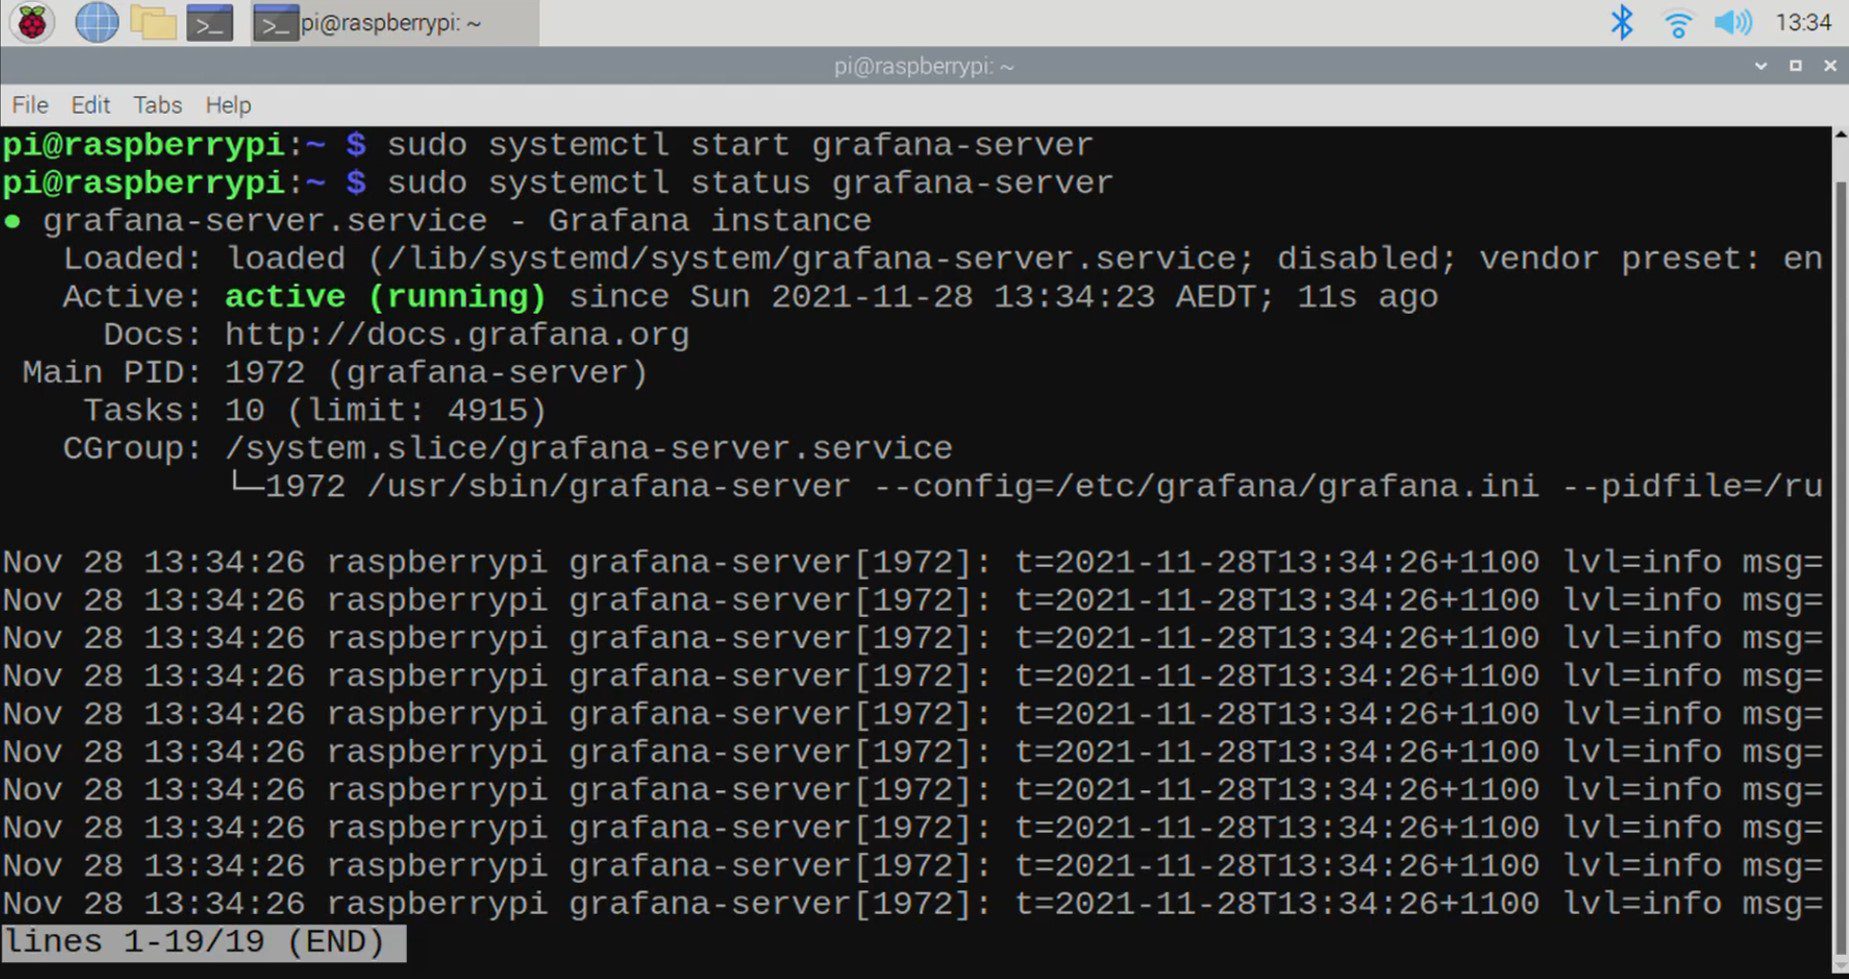Maximize the terminal window
The height and width of the screenshot is (979, 1849).
click(x=1795, y=66)
